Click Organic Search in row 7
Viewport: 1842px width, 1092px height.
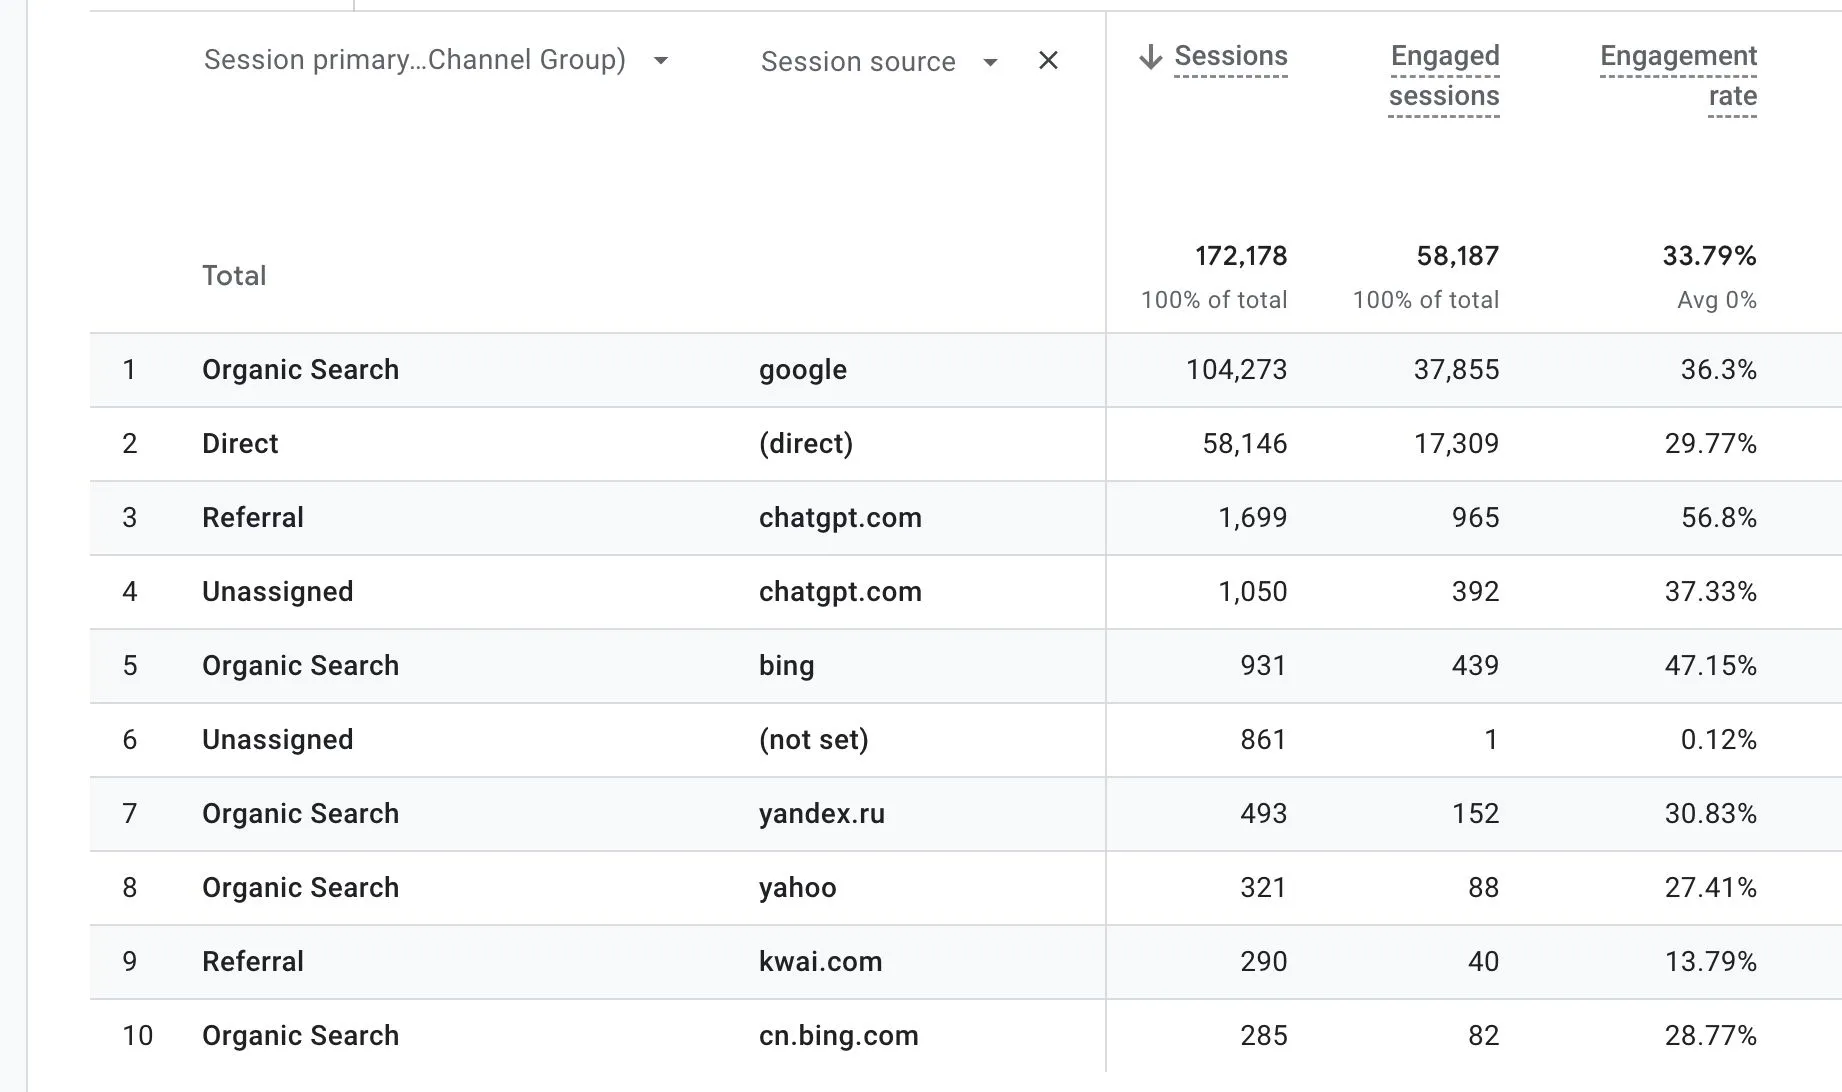[x=300, y=814]
